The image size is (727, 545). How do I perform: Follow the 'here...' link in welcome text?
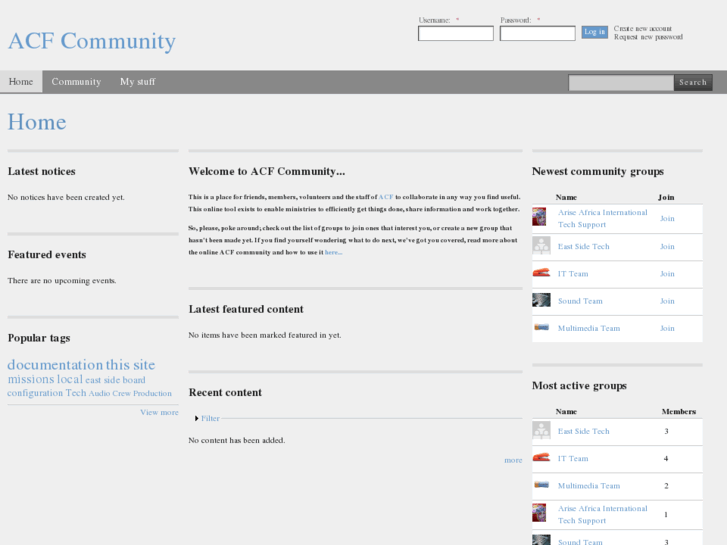click(x=333, y=252)
